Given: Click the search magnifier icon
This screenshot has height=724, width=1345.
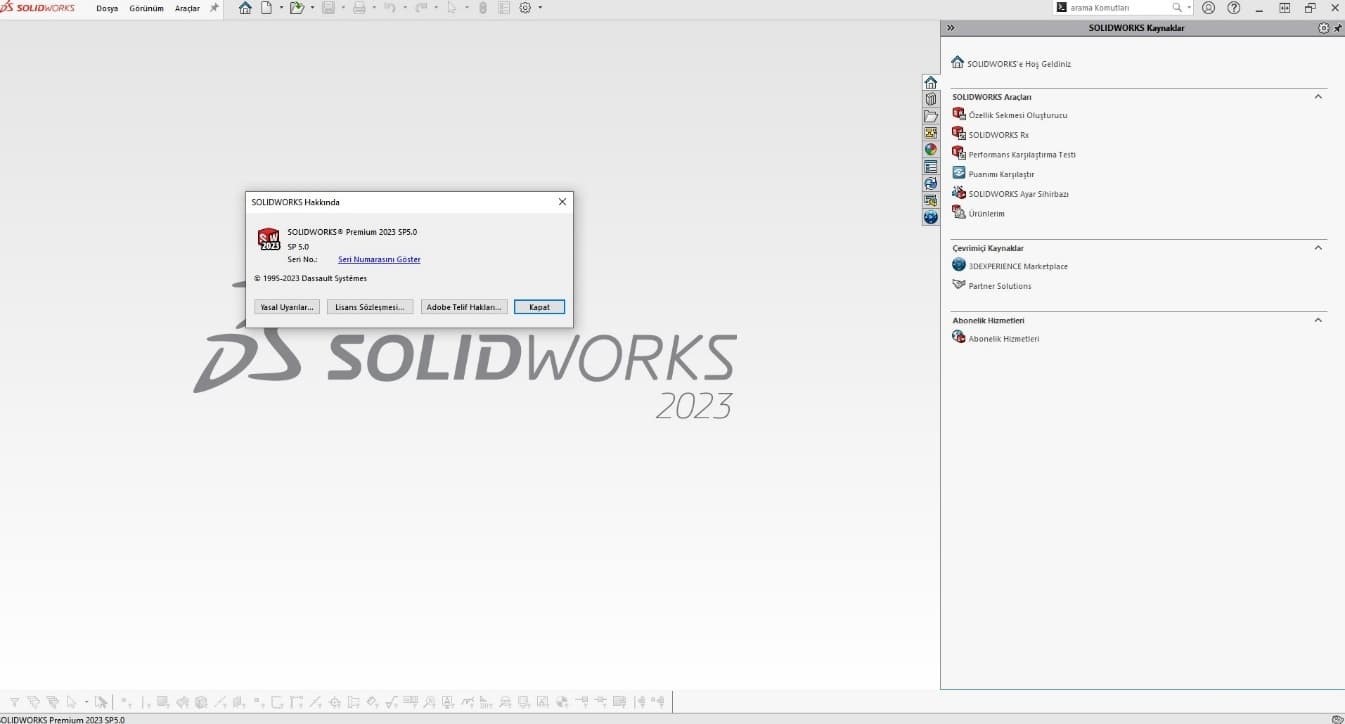Looking at the screenshot, I should coord(1178,7).
